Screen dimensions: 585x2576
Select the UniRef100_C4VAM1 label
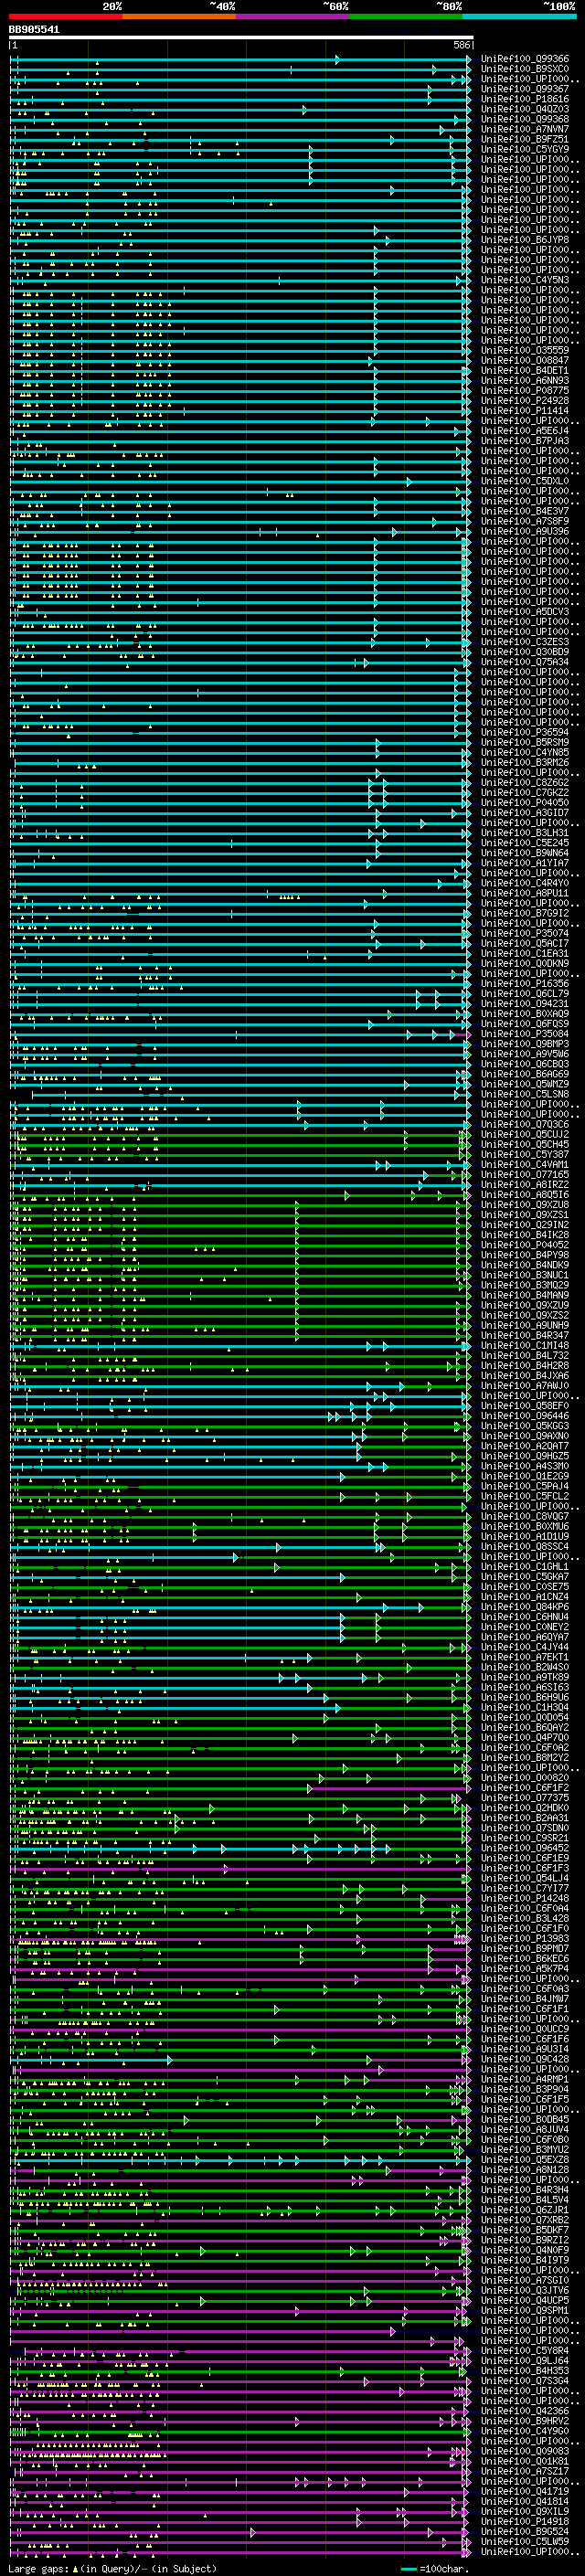525,1164
